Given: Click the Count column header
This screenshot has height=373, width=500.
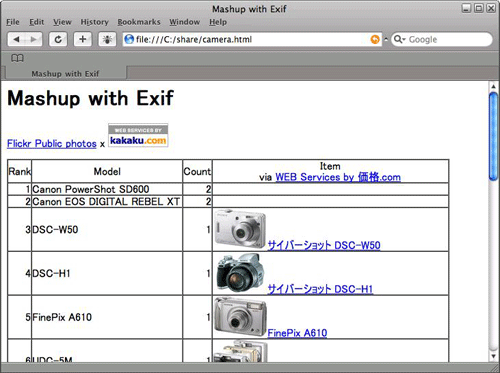Looking at the screenshot, I should point(197,172).
